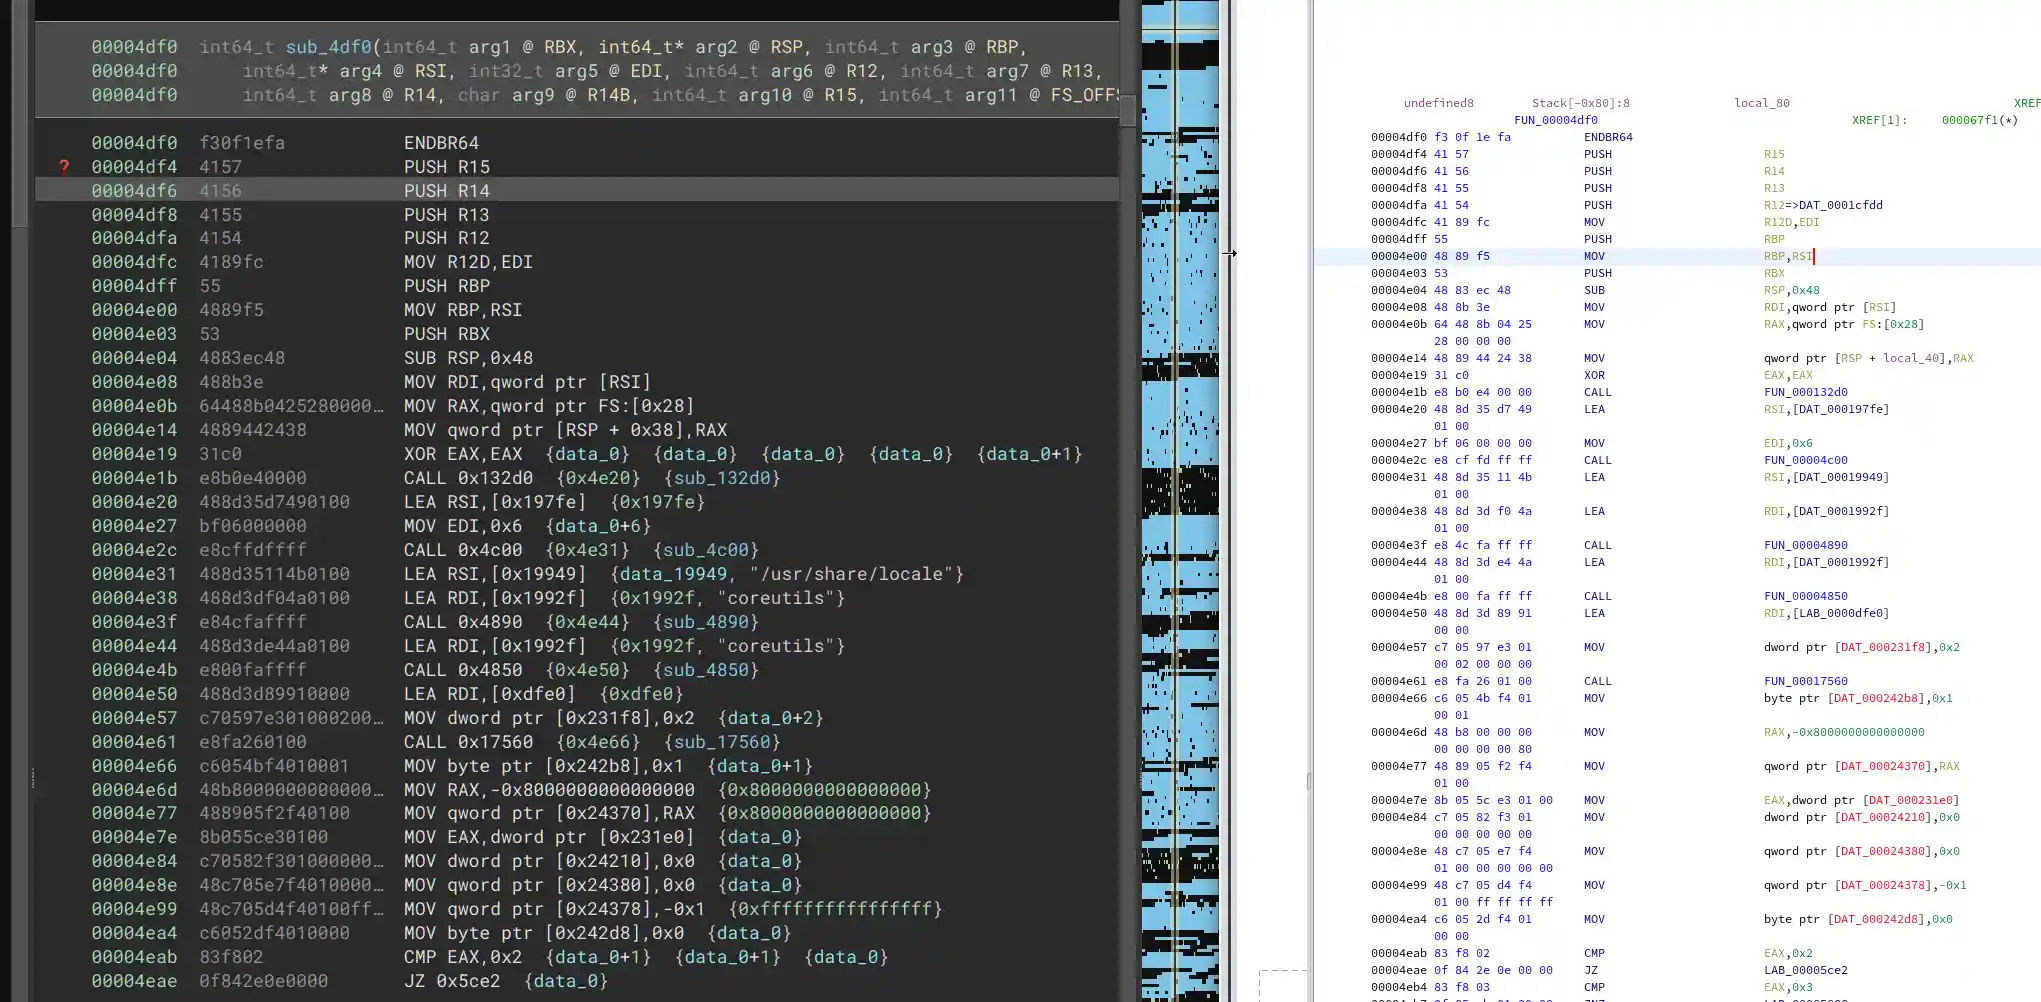Select the local_40 stack variable reference
The width and height of the screenshot is (2041, 1002).
click(x=1911, y=358)
